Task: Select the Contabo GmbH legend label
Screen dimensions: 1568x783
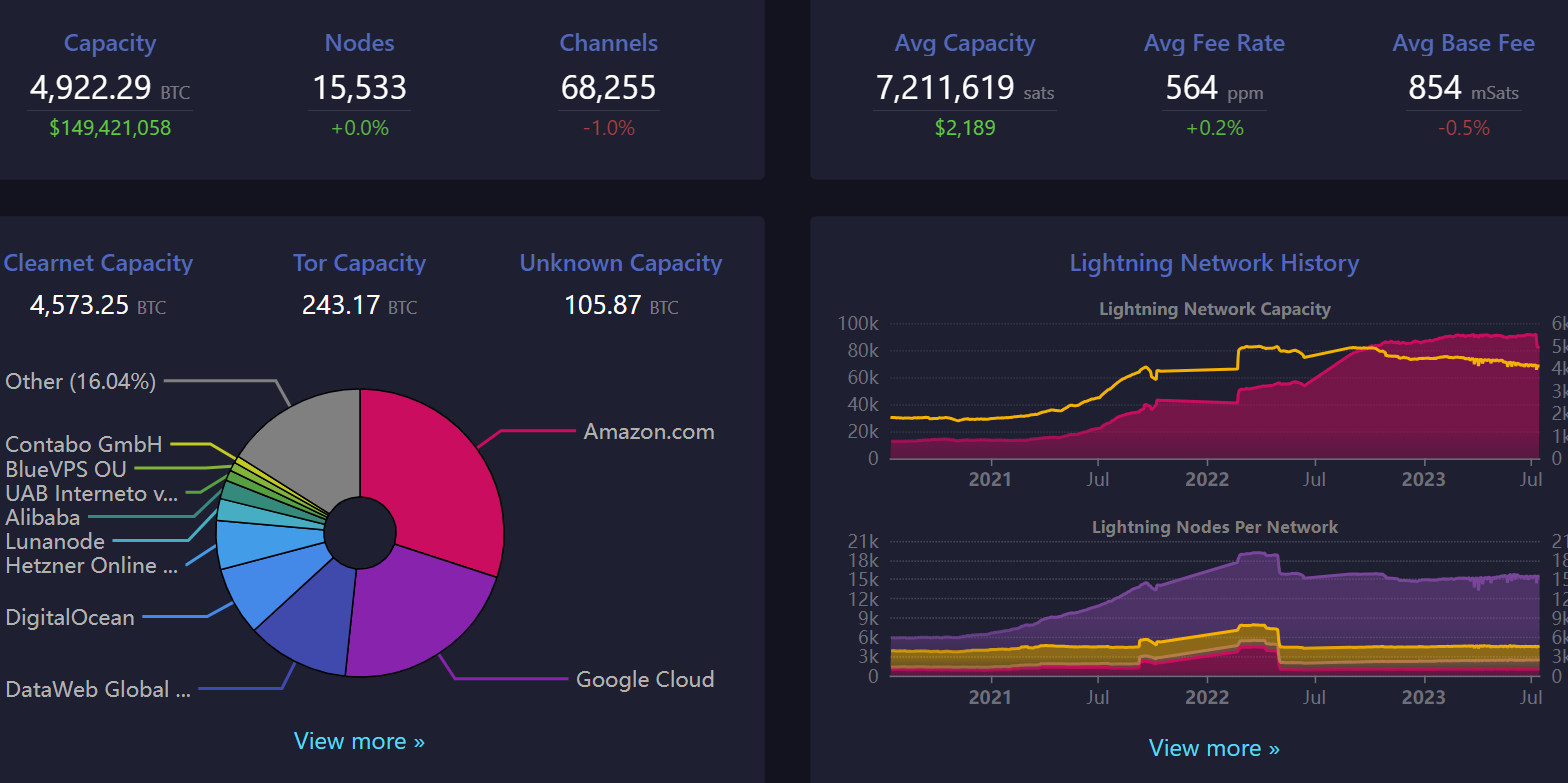Action: [84, 444]
